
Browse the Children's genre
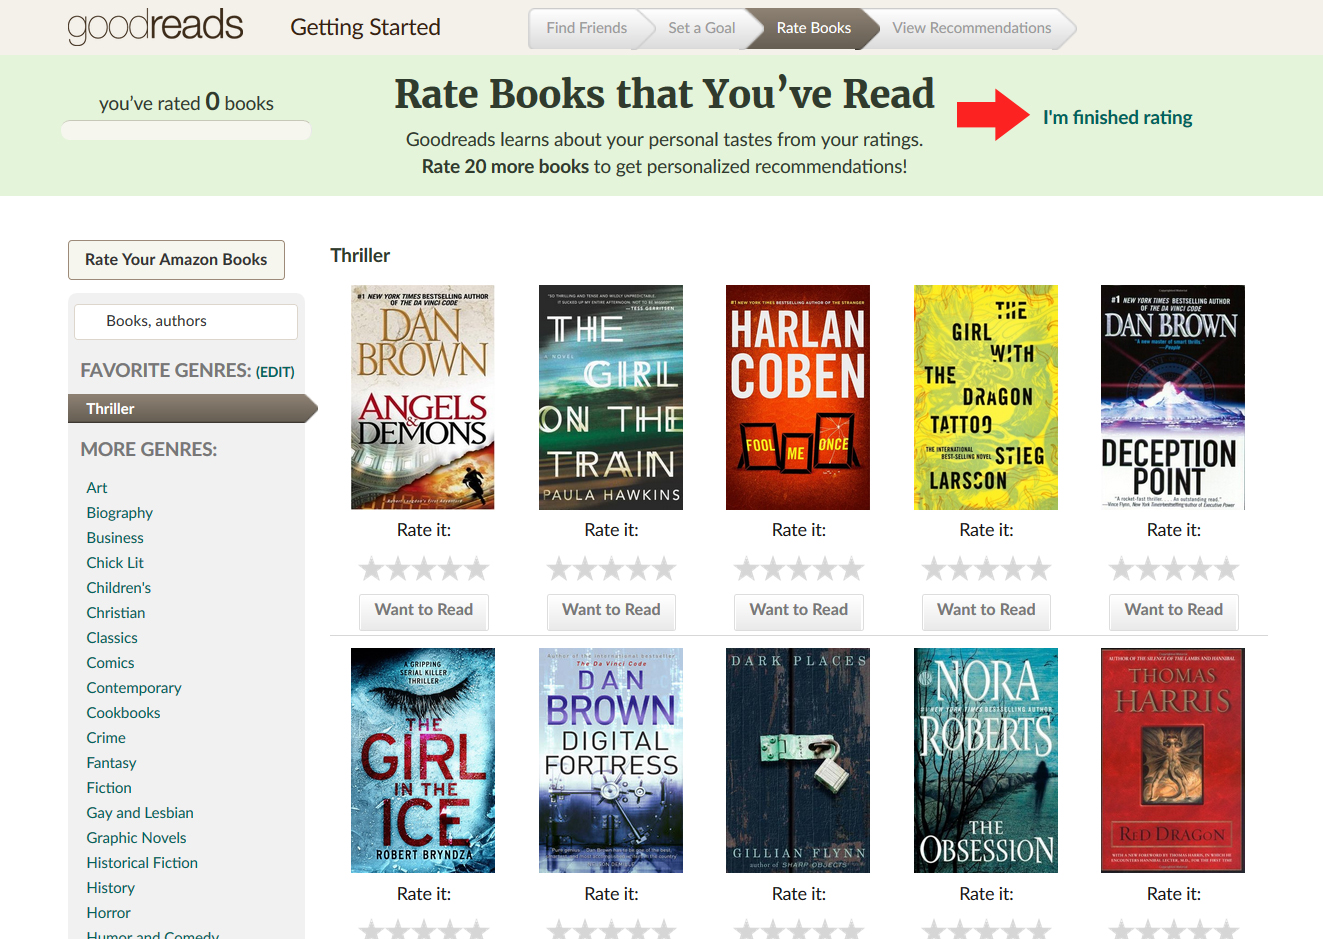click(x=119, y=588)
